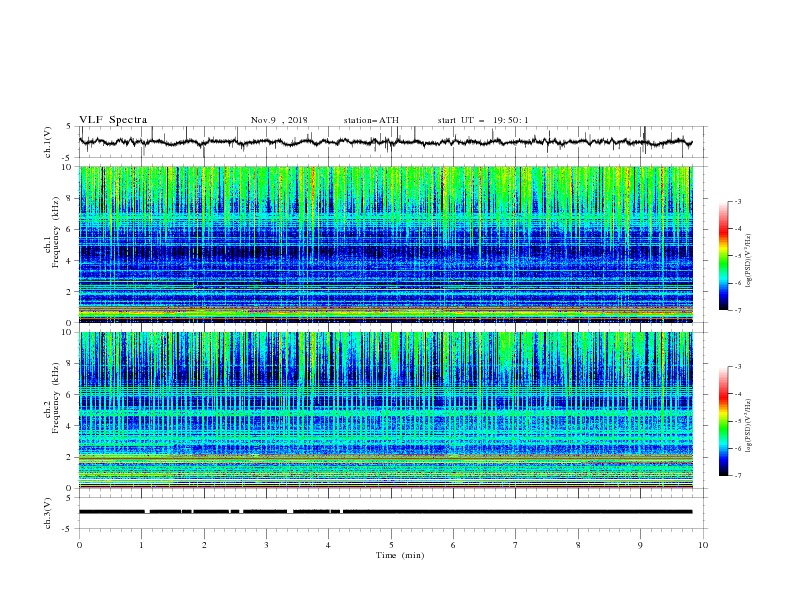The image size is (792, 612).
Task: Click the "ch.3(V)" axis label
Action: (48, 513)
